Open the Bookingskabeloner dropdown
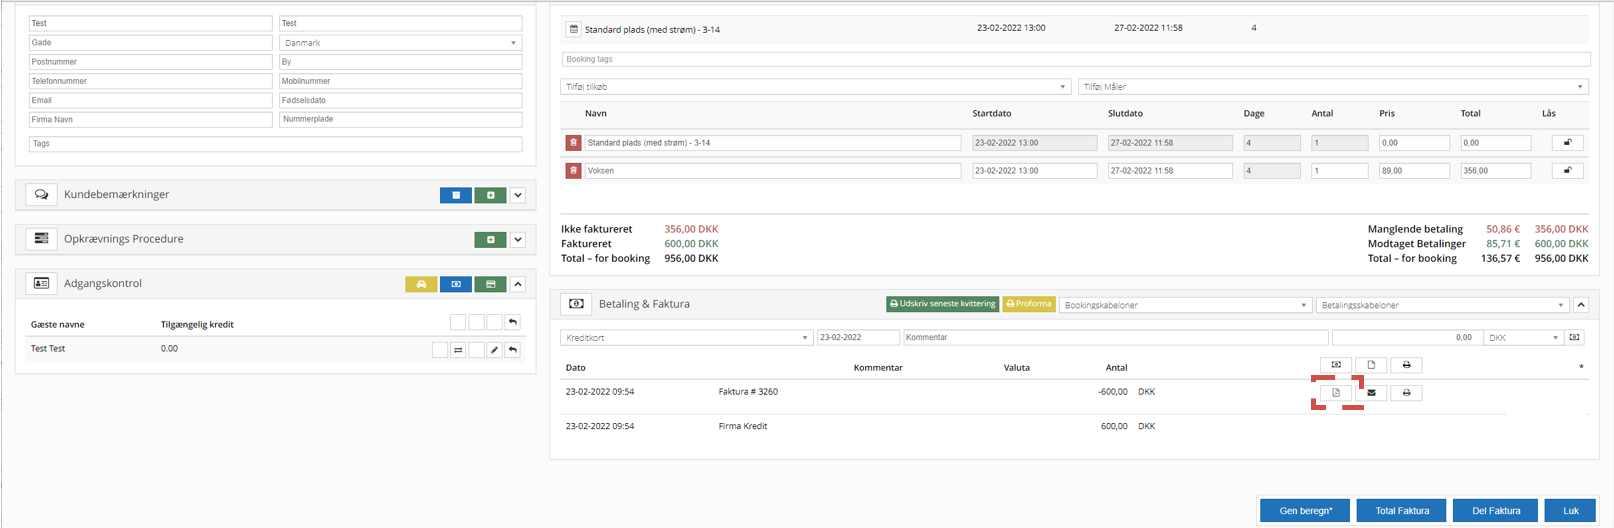1614x528 pixels. click(x=1184, y=305)
